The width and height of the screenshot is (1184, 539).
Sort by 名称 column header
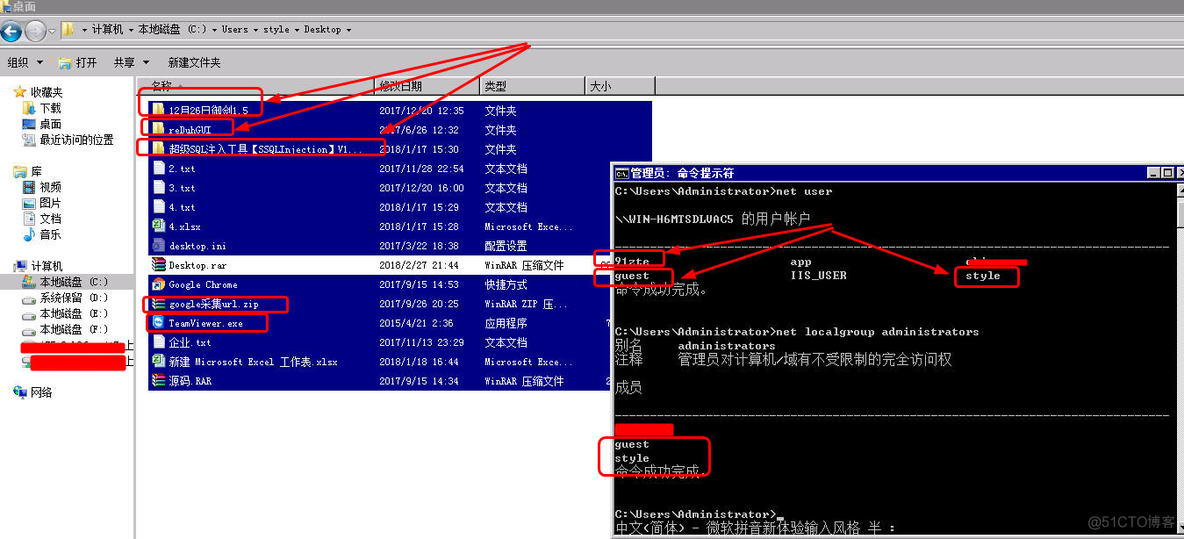tap(256, 86)
